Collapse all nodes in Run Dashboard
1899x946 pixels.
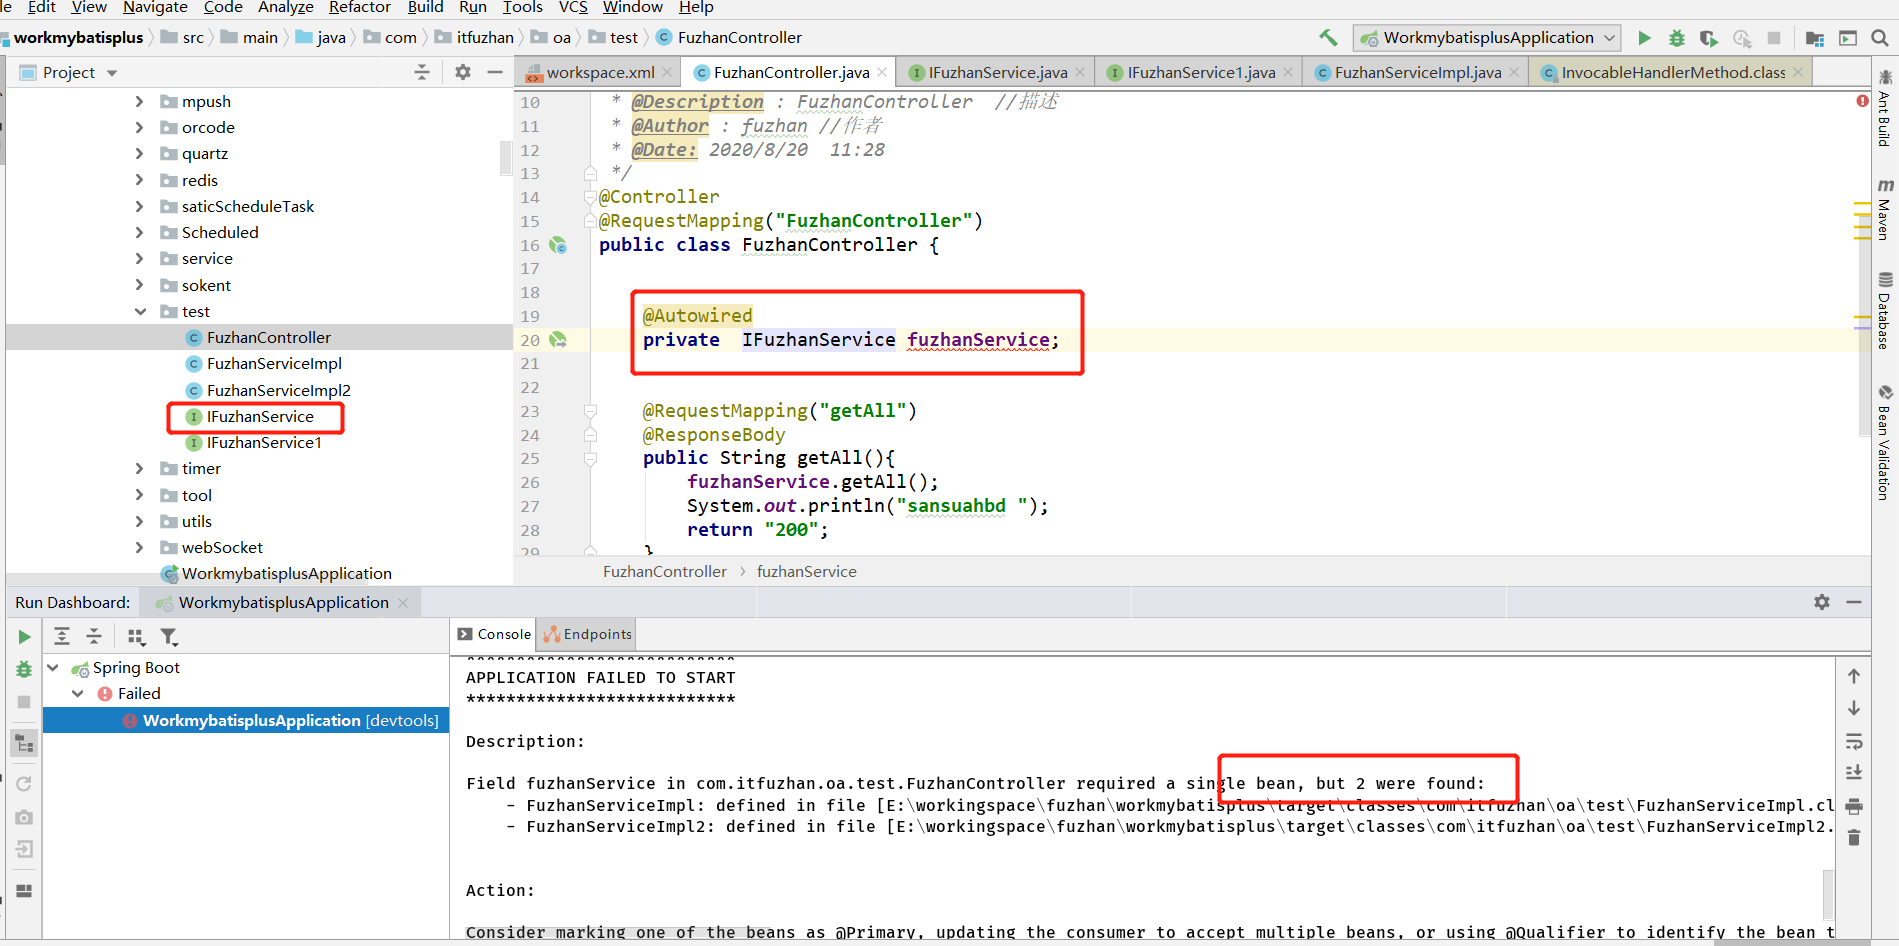point(94,636)
